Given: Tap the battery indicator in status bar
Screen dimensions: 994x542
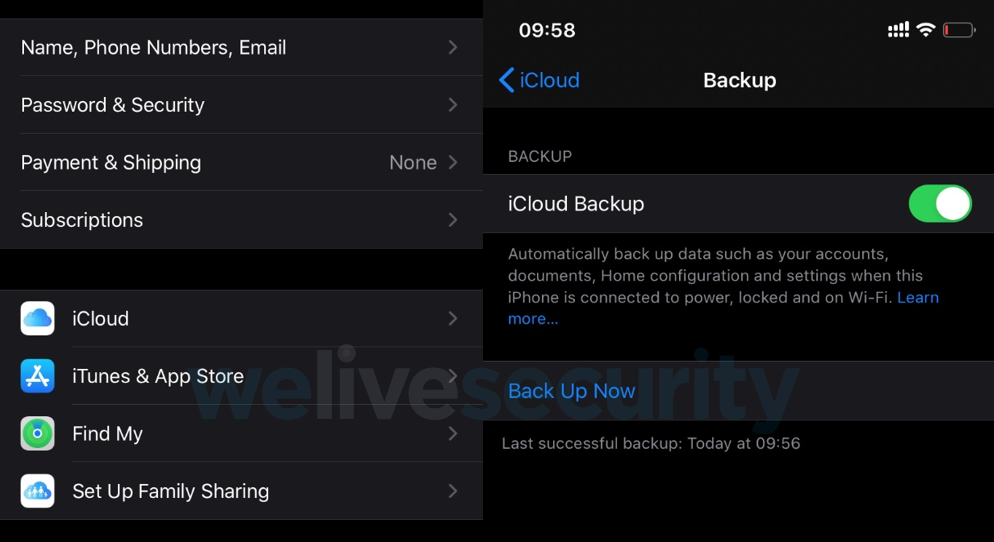Looking at the screenshot, I should [x=958, y=30].
